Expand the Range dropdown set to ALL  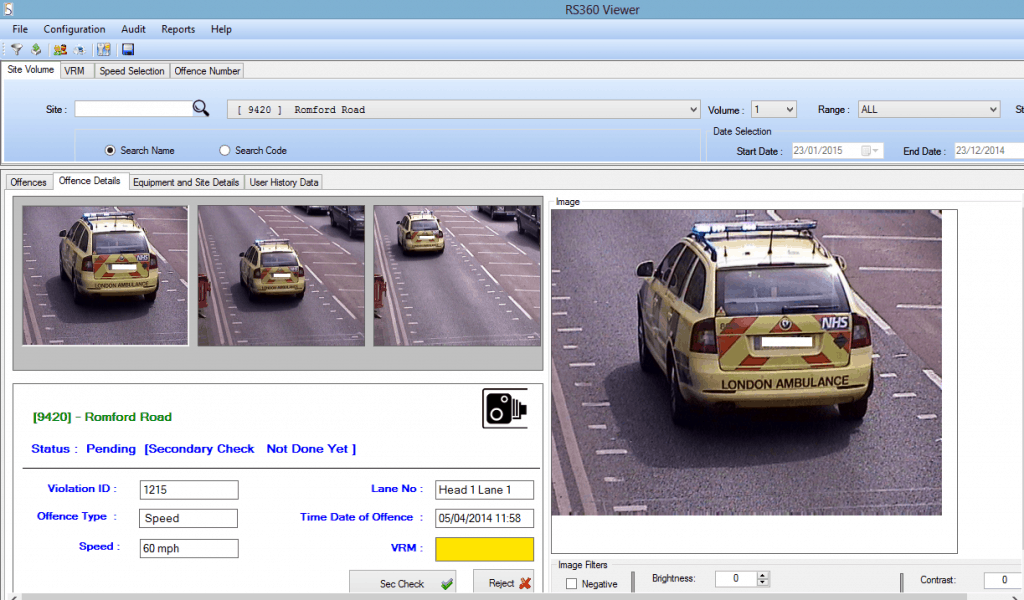click(929, 110)
